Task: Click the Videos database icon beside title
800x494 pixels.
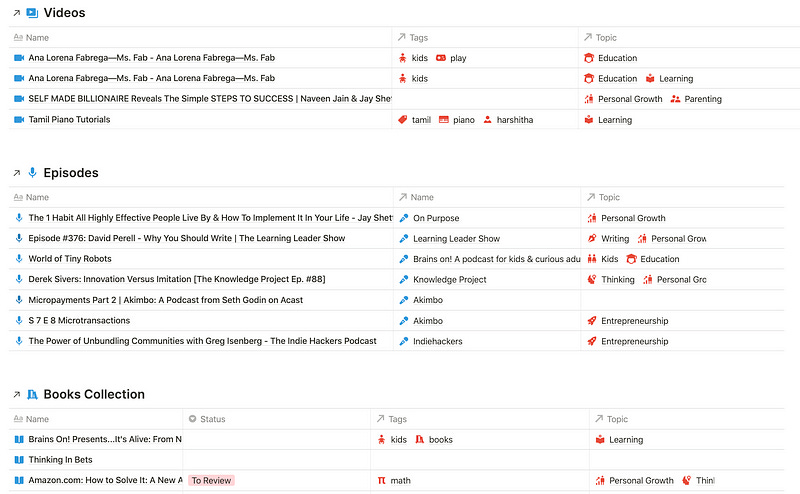Action: tap(32, 13)
